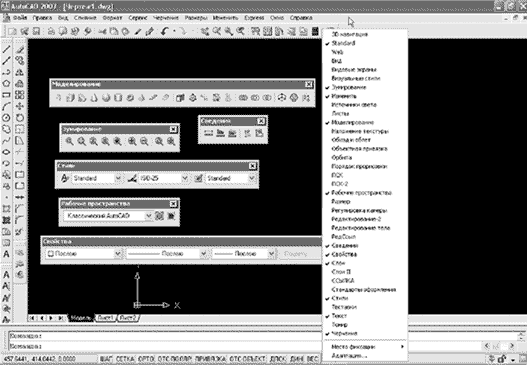
Task: Switch to the Лист2 layout tab
Action: click(x=128, y=318)
